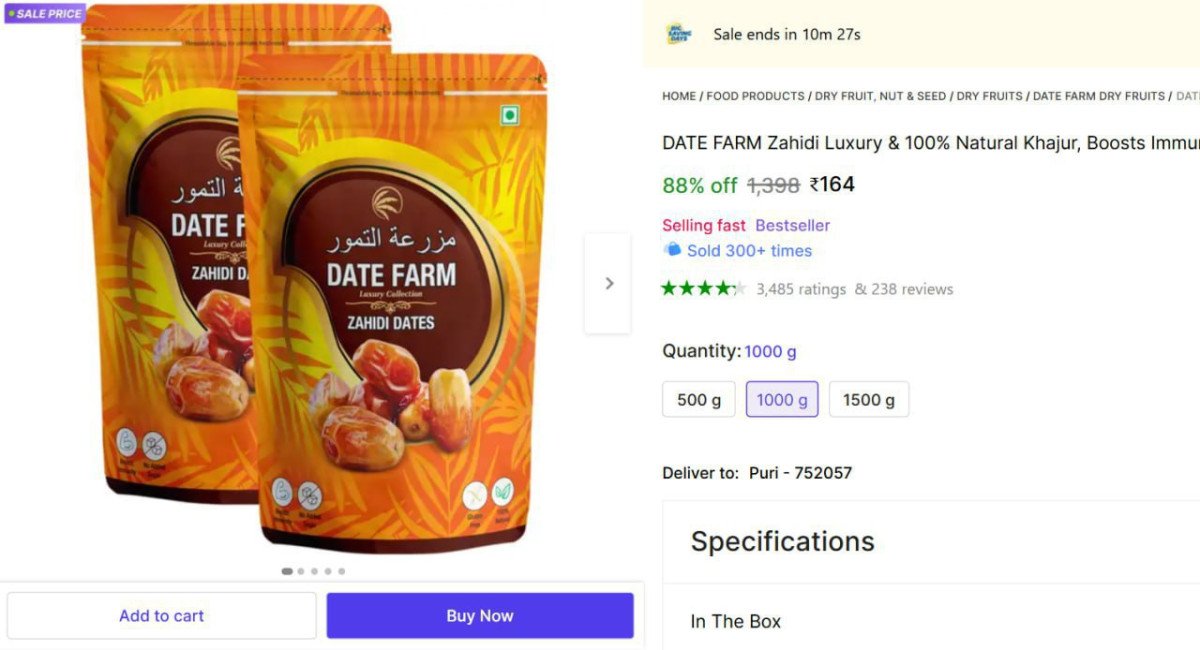Click the Big Saving Days sale icon

click(x=680, y=33)
